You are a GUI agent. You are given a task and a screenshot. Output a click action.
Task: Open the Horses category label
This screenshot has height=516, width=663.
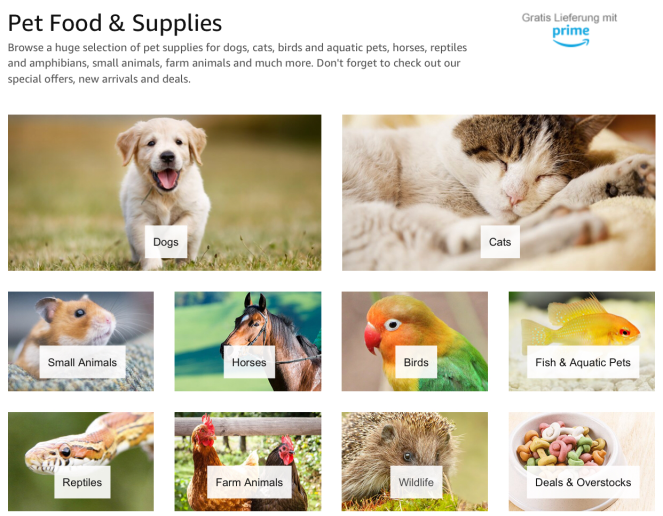tap(249, 362)
